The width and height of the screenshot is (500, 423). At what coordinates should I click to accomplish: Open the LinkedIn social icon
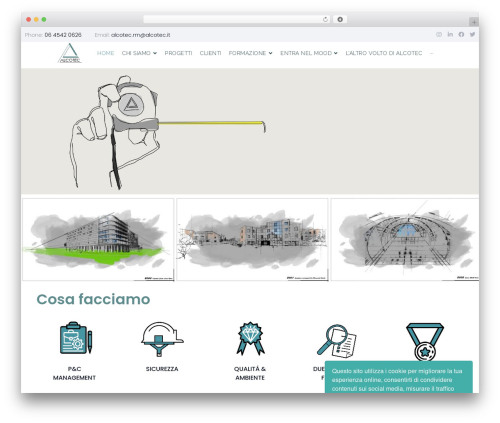(x=450, y=34)
